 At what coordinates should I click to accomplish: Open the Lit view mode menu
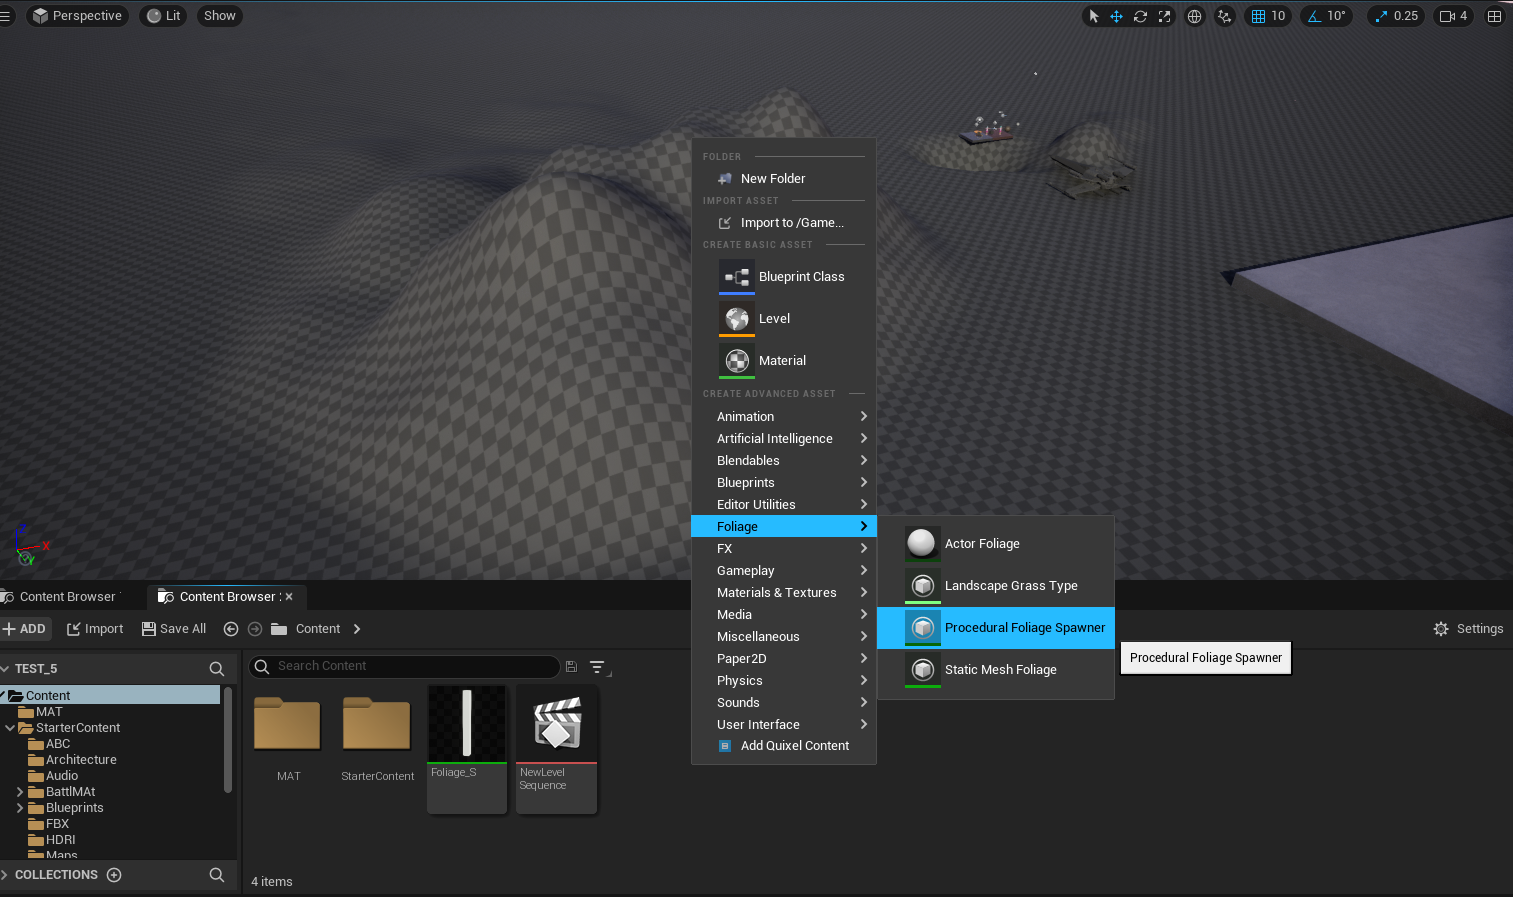click(164, 16)
